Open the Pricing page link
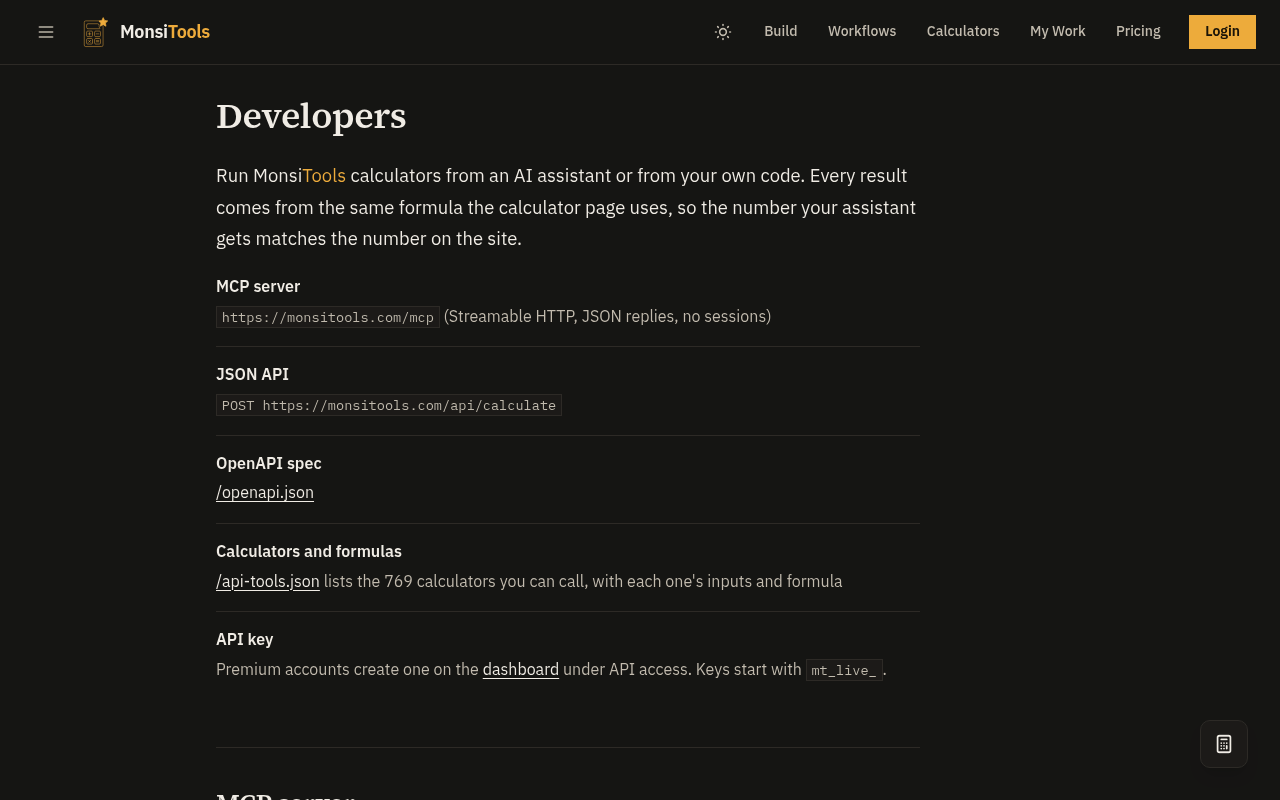Screen dimensions: 1280x800 click(x=1138, y=31)
